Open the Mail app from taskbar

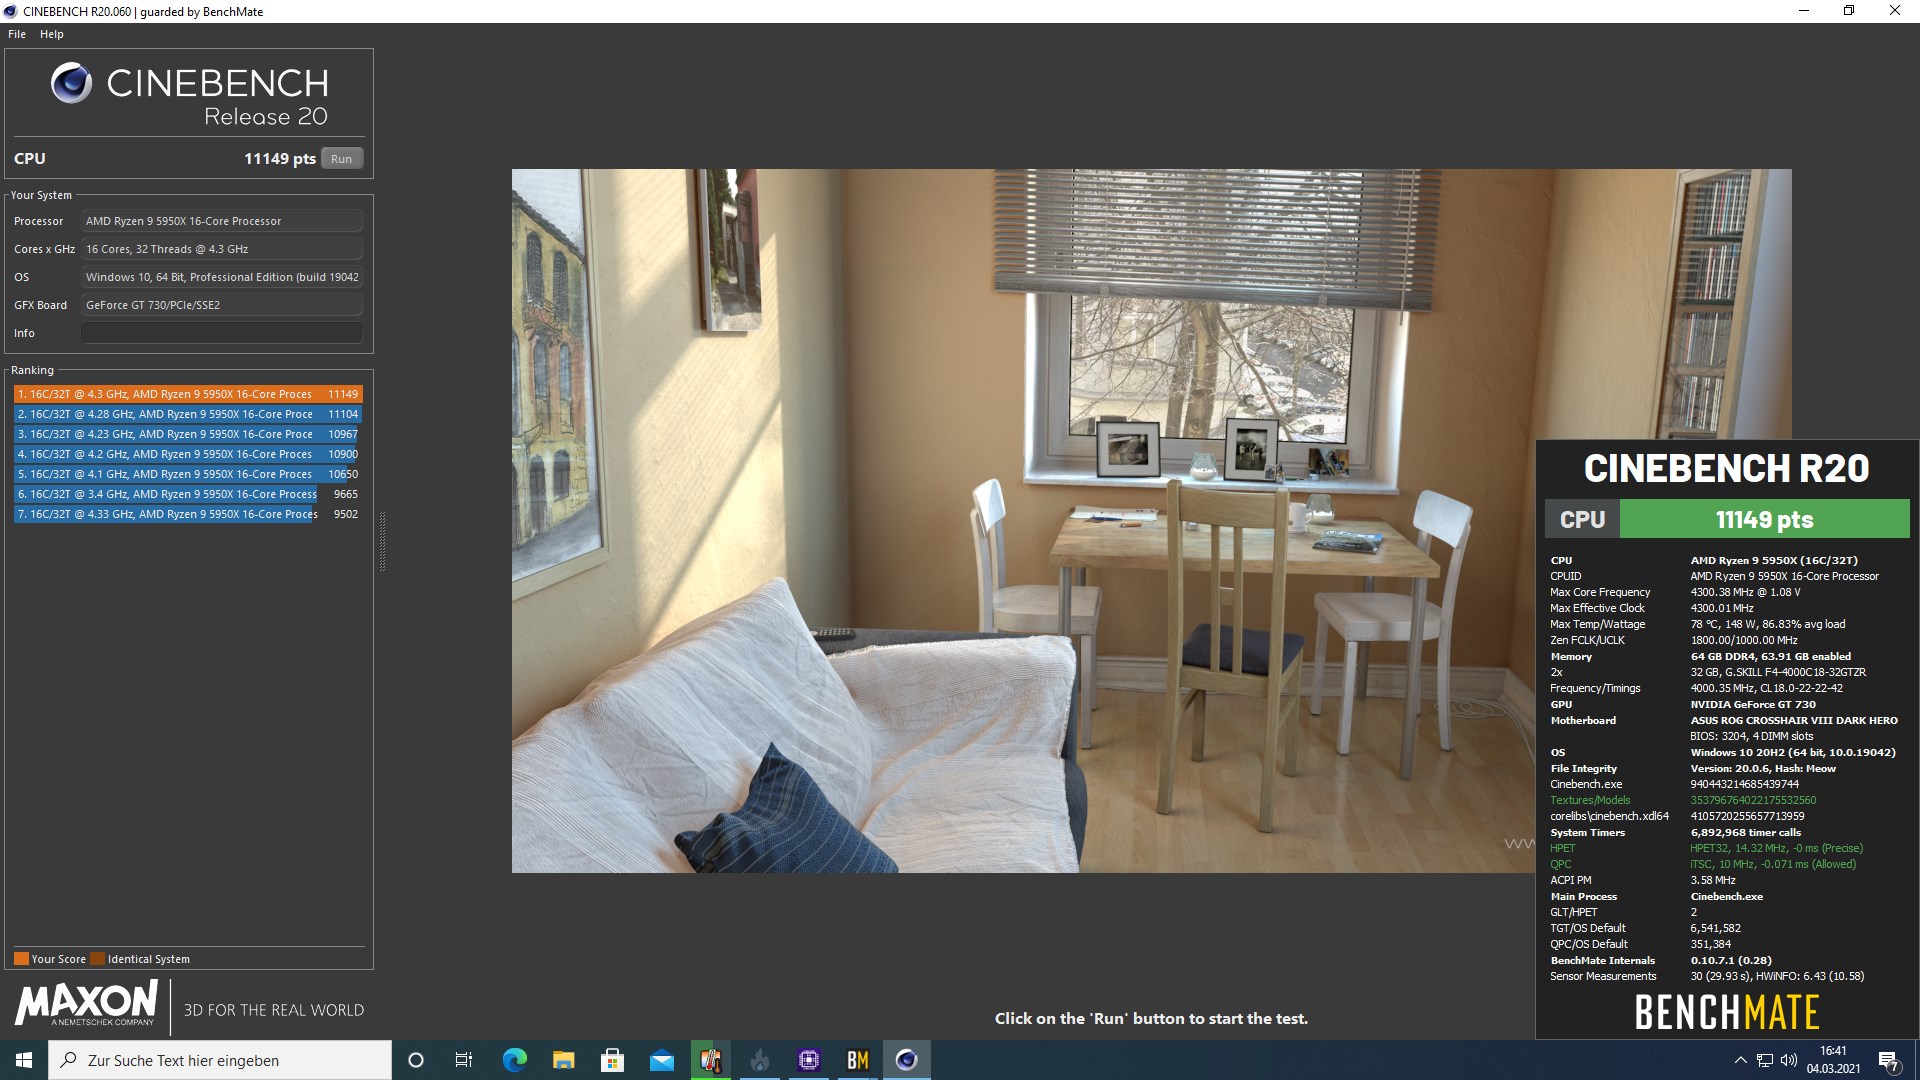click(x=661, y=1060)
